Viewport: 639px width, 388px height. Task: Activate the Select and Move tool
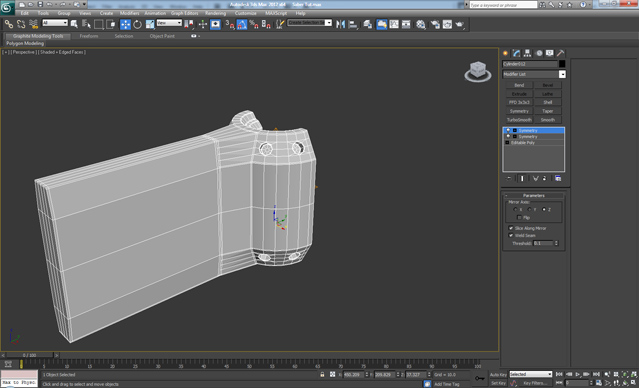tap(125, 24)
